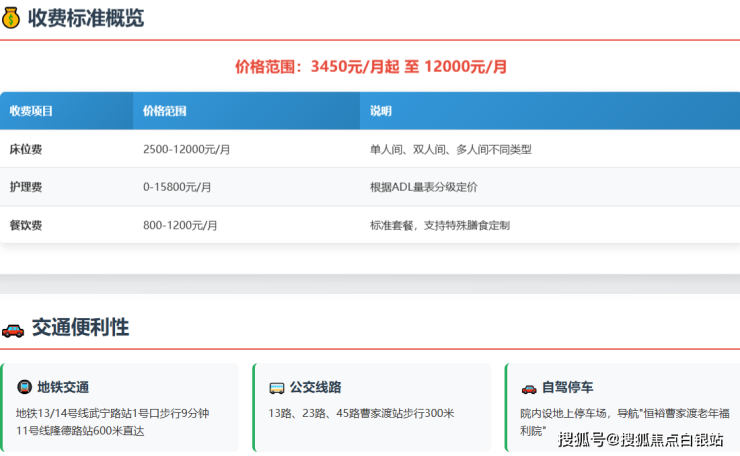Click the bus icon beside 公交线路

(277, 387)
